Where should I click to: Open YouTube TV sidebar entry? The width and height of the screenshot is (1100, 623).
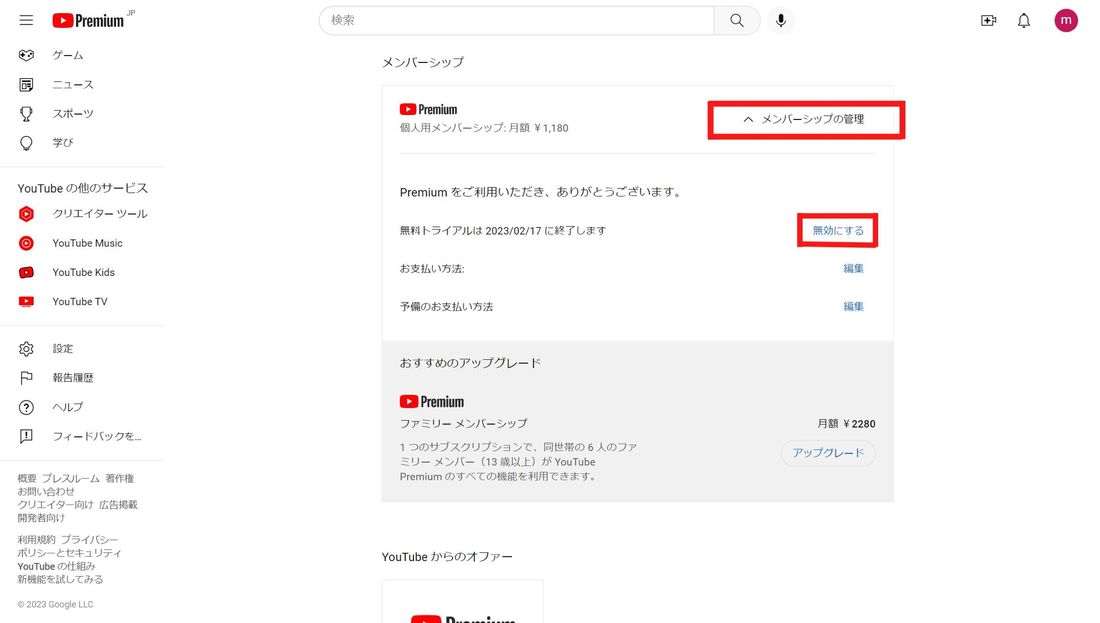81,302
